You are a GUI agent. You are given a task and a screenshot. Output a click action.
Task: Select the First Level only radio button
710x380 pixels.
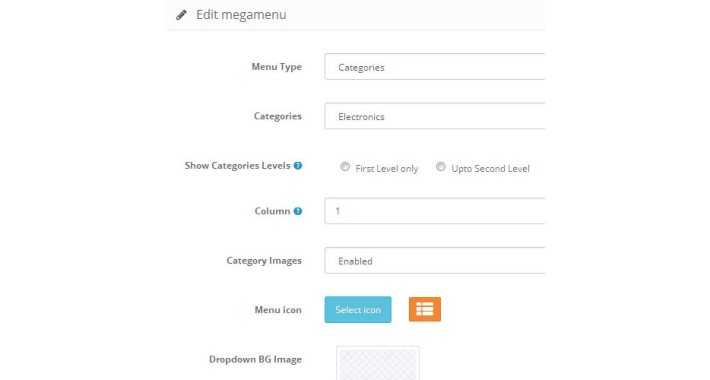(x=345, y=167)
